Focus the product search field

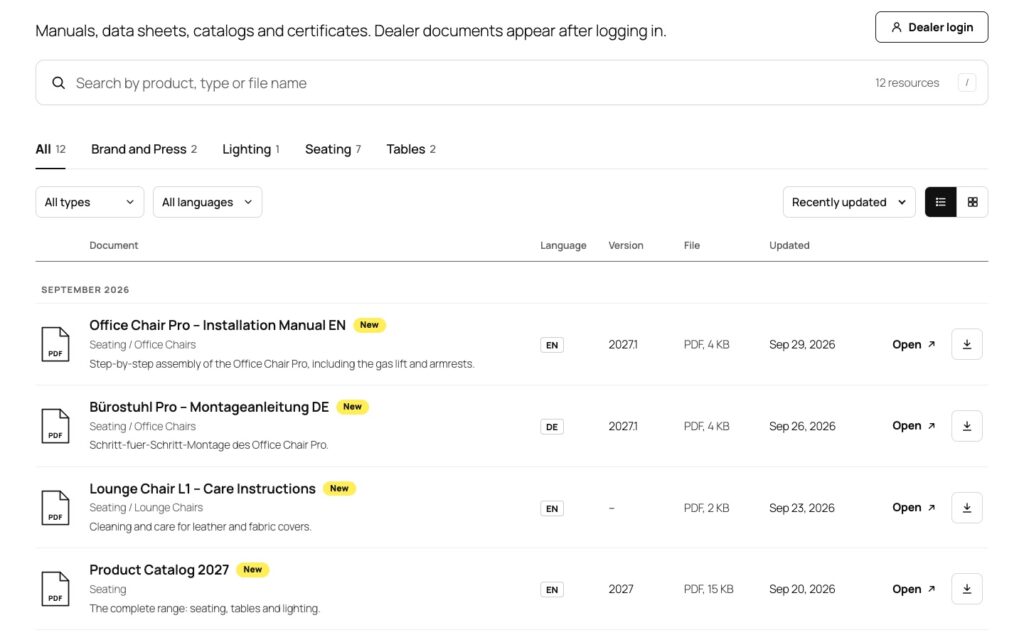511,83
